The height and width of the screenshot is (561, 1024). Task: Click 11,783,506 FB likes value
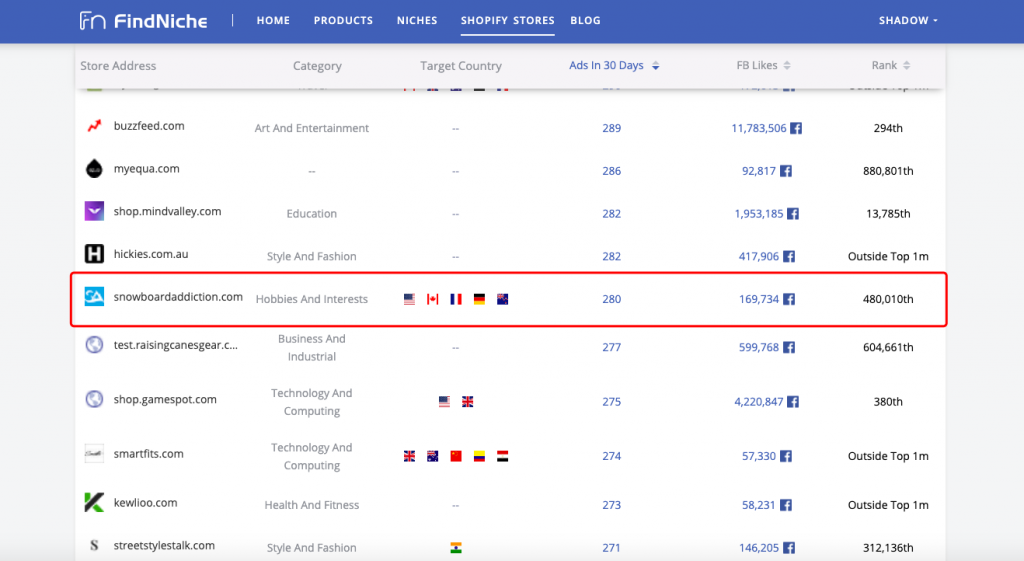pyautogui.click(x=759, y=128)
